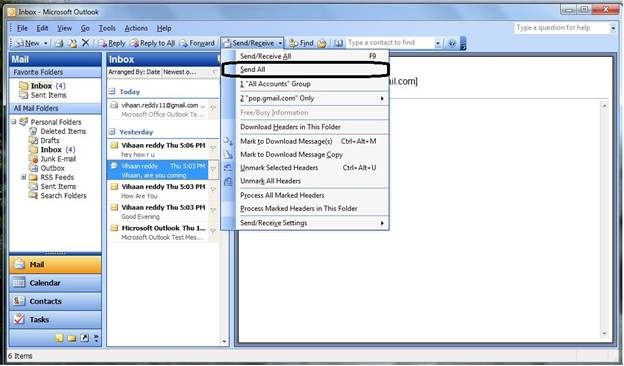The height and width of the screenshot is (366, 624).
Task: Collapse the Personal Folders tree node
Action: tap(14, 122)
